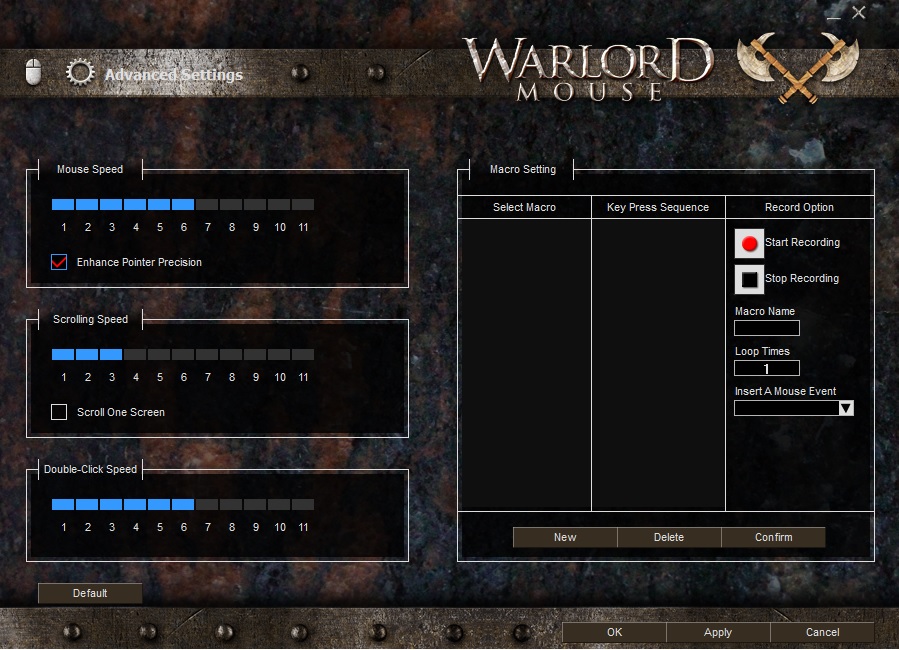The height and width of the screenshot is (650, 899).
Task: Click the Double-Click Speed group title
Action: point(91,469)
